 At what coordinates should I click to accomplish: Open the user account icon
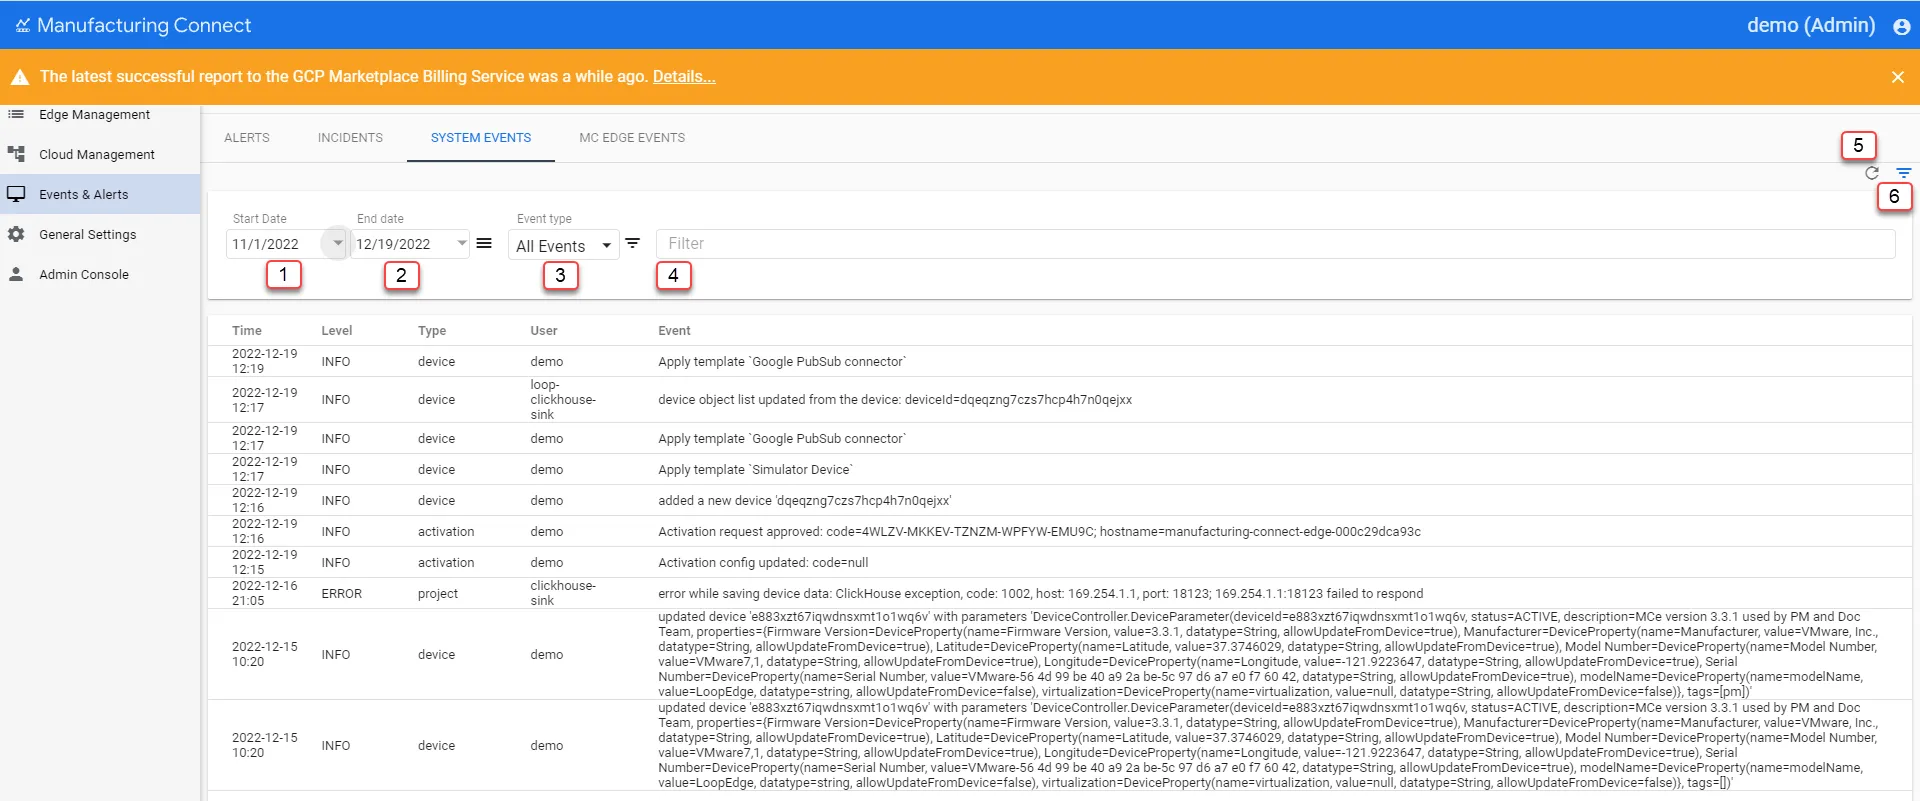1901,27
